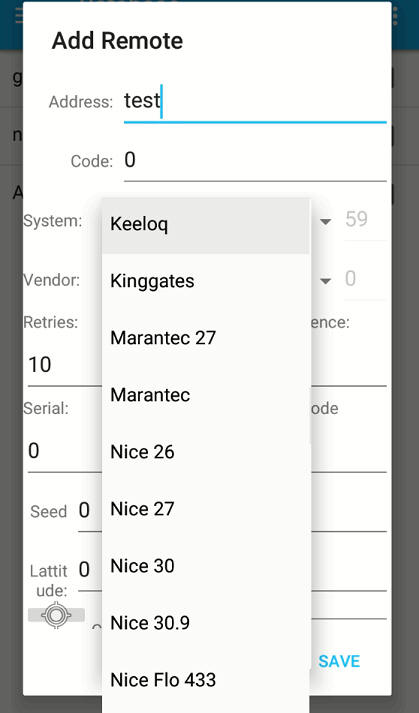Collapse the System dropdown arrow
Viewport: 419px width, 713px height.
click(x=325, y=221)
